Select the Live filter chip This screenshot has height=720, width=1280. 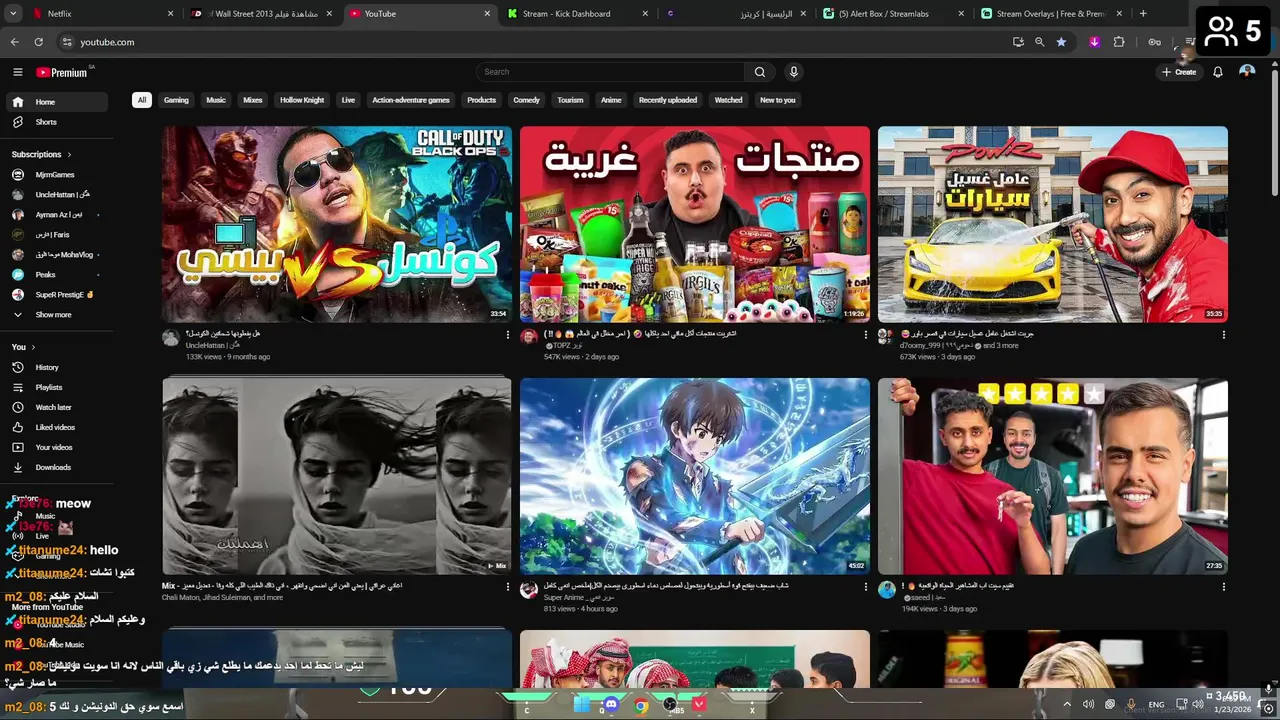click(348, 100)
